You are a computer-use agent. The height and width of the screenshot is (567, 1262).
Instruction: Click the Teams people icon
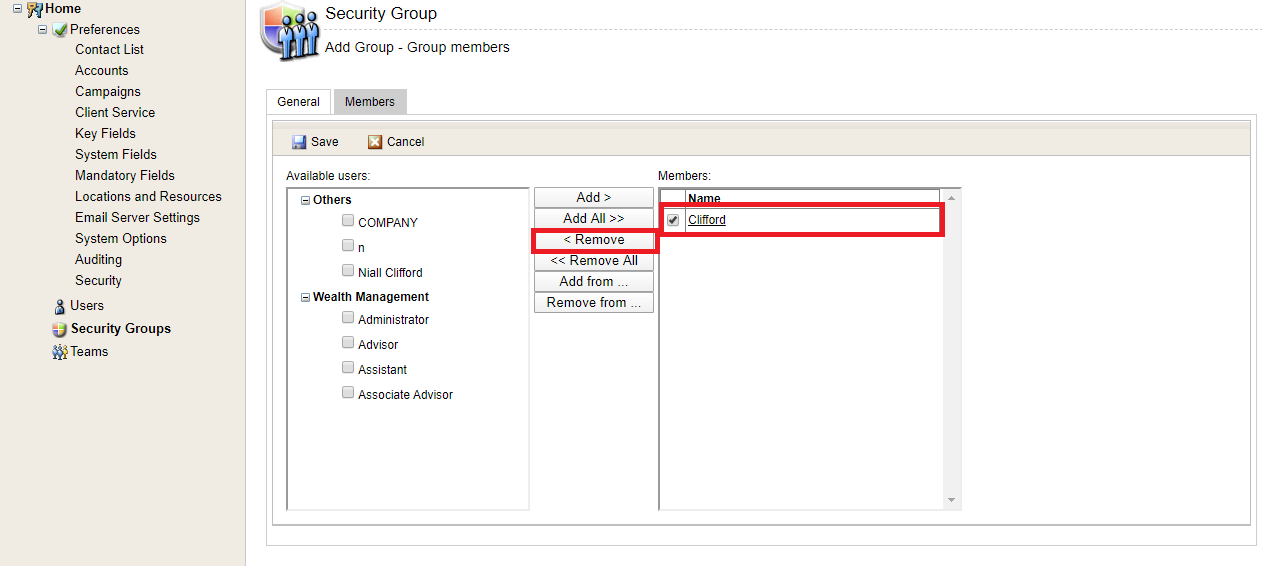pyautogui.click(x=60, y=352)
